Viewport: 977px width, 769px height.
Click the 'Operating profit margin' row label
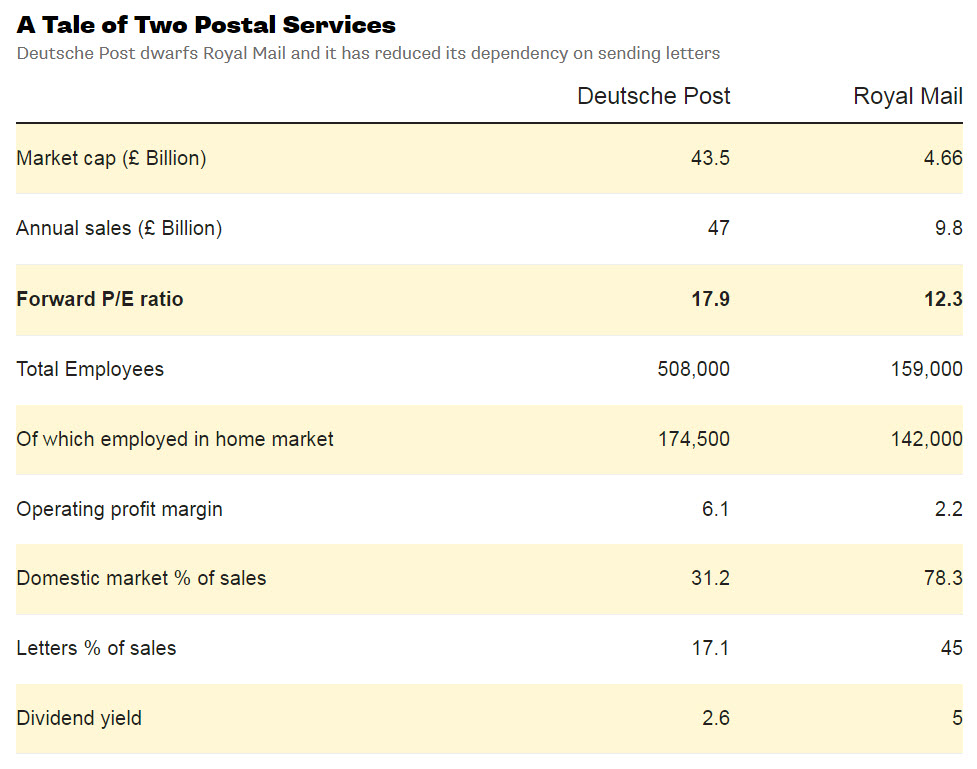click(x=119, y=509)
